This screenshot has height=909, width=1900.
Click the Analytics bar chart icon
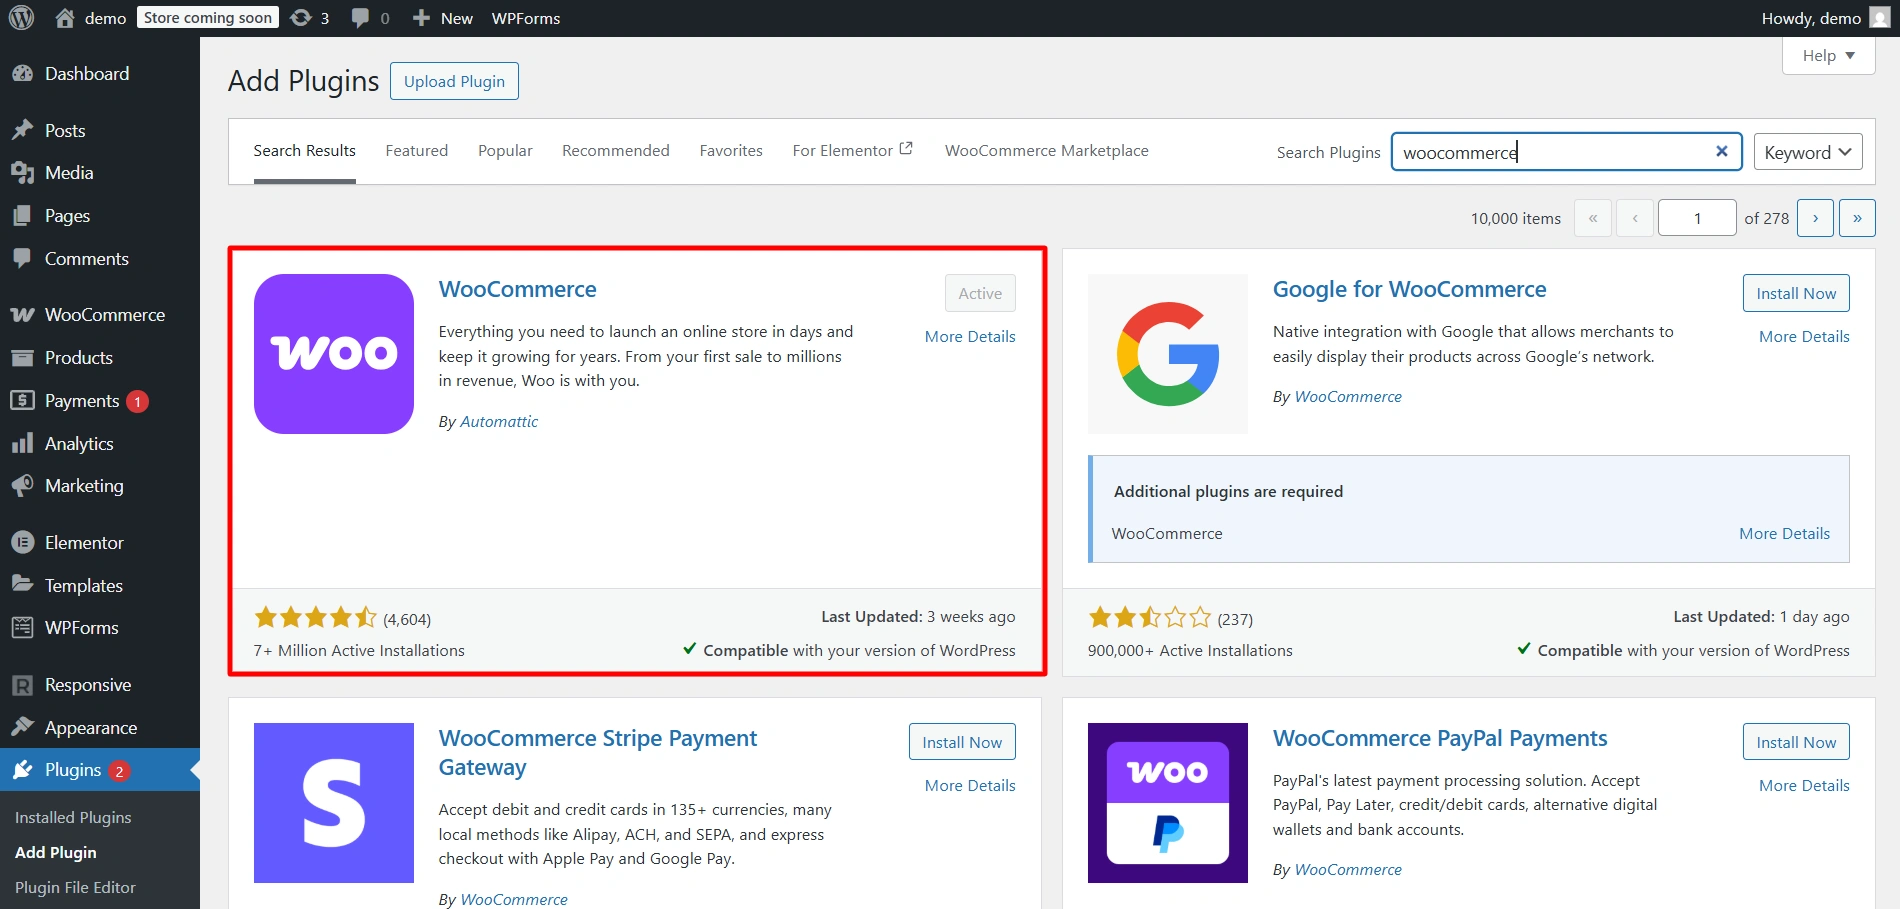[x=22, y=444]
